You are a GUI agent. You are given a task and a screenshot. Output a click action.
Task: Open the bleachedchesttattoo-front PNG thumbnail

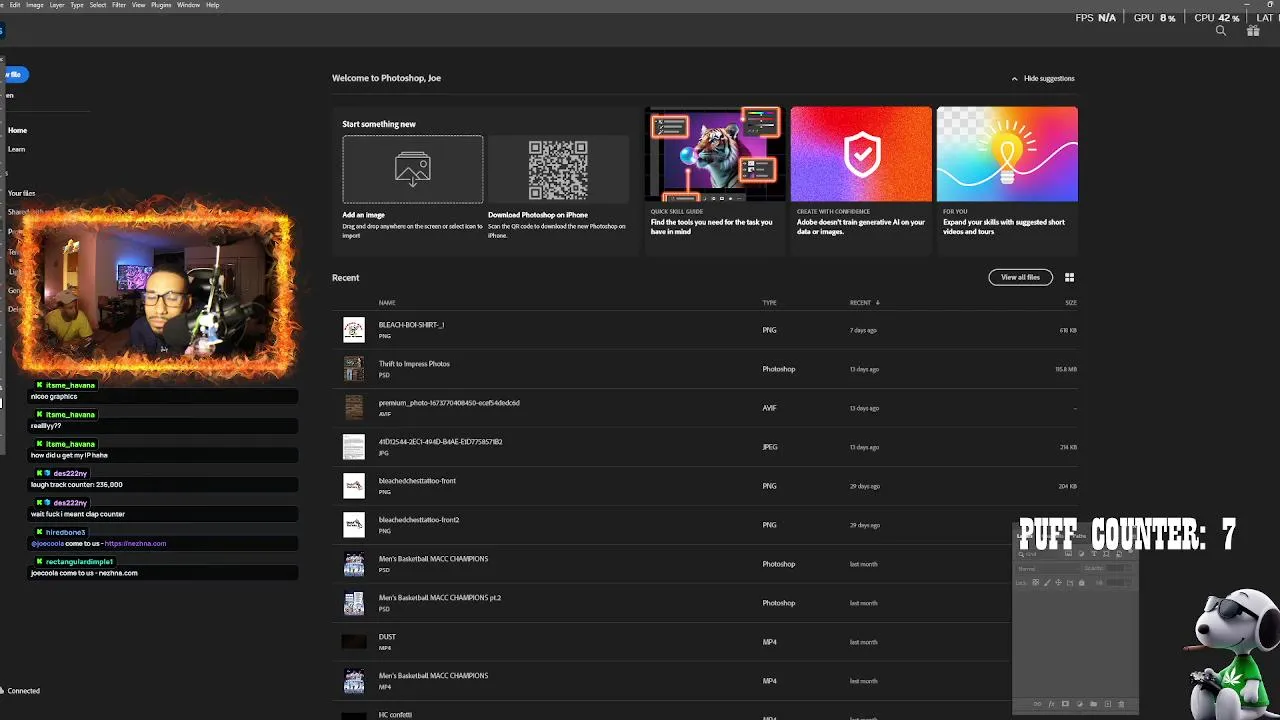click(x=354, y=486)
